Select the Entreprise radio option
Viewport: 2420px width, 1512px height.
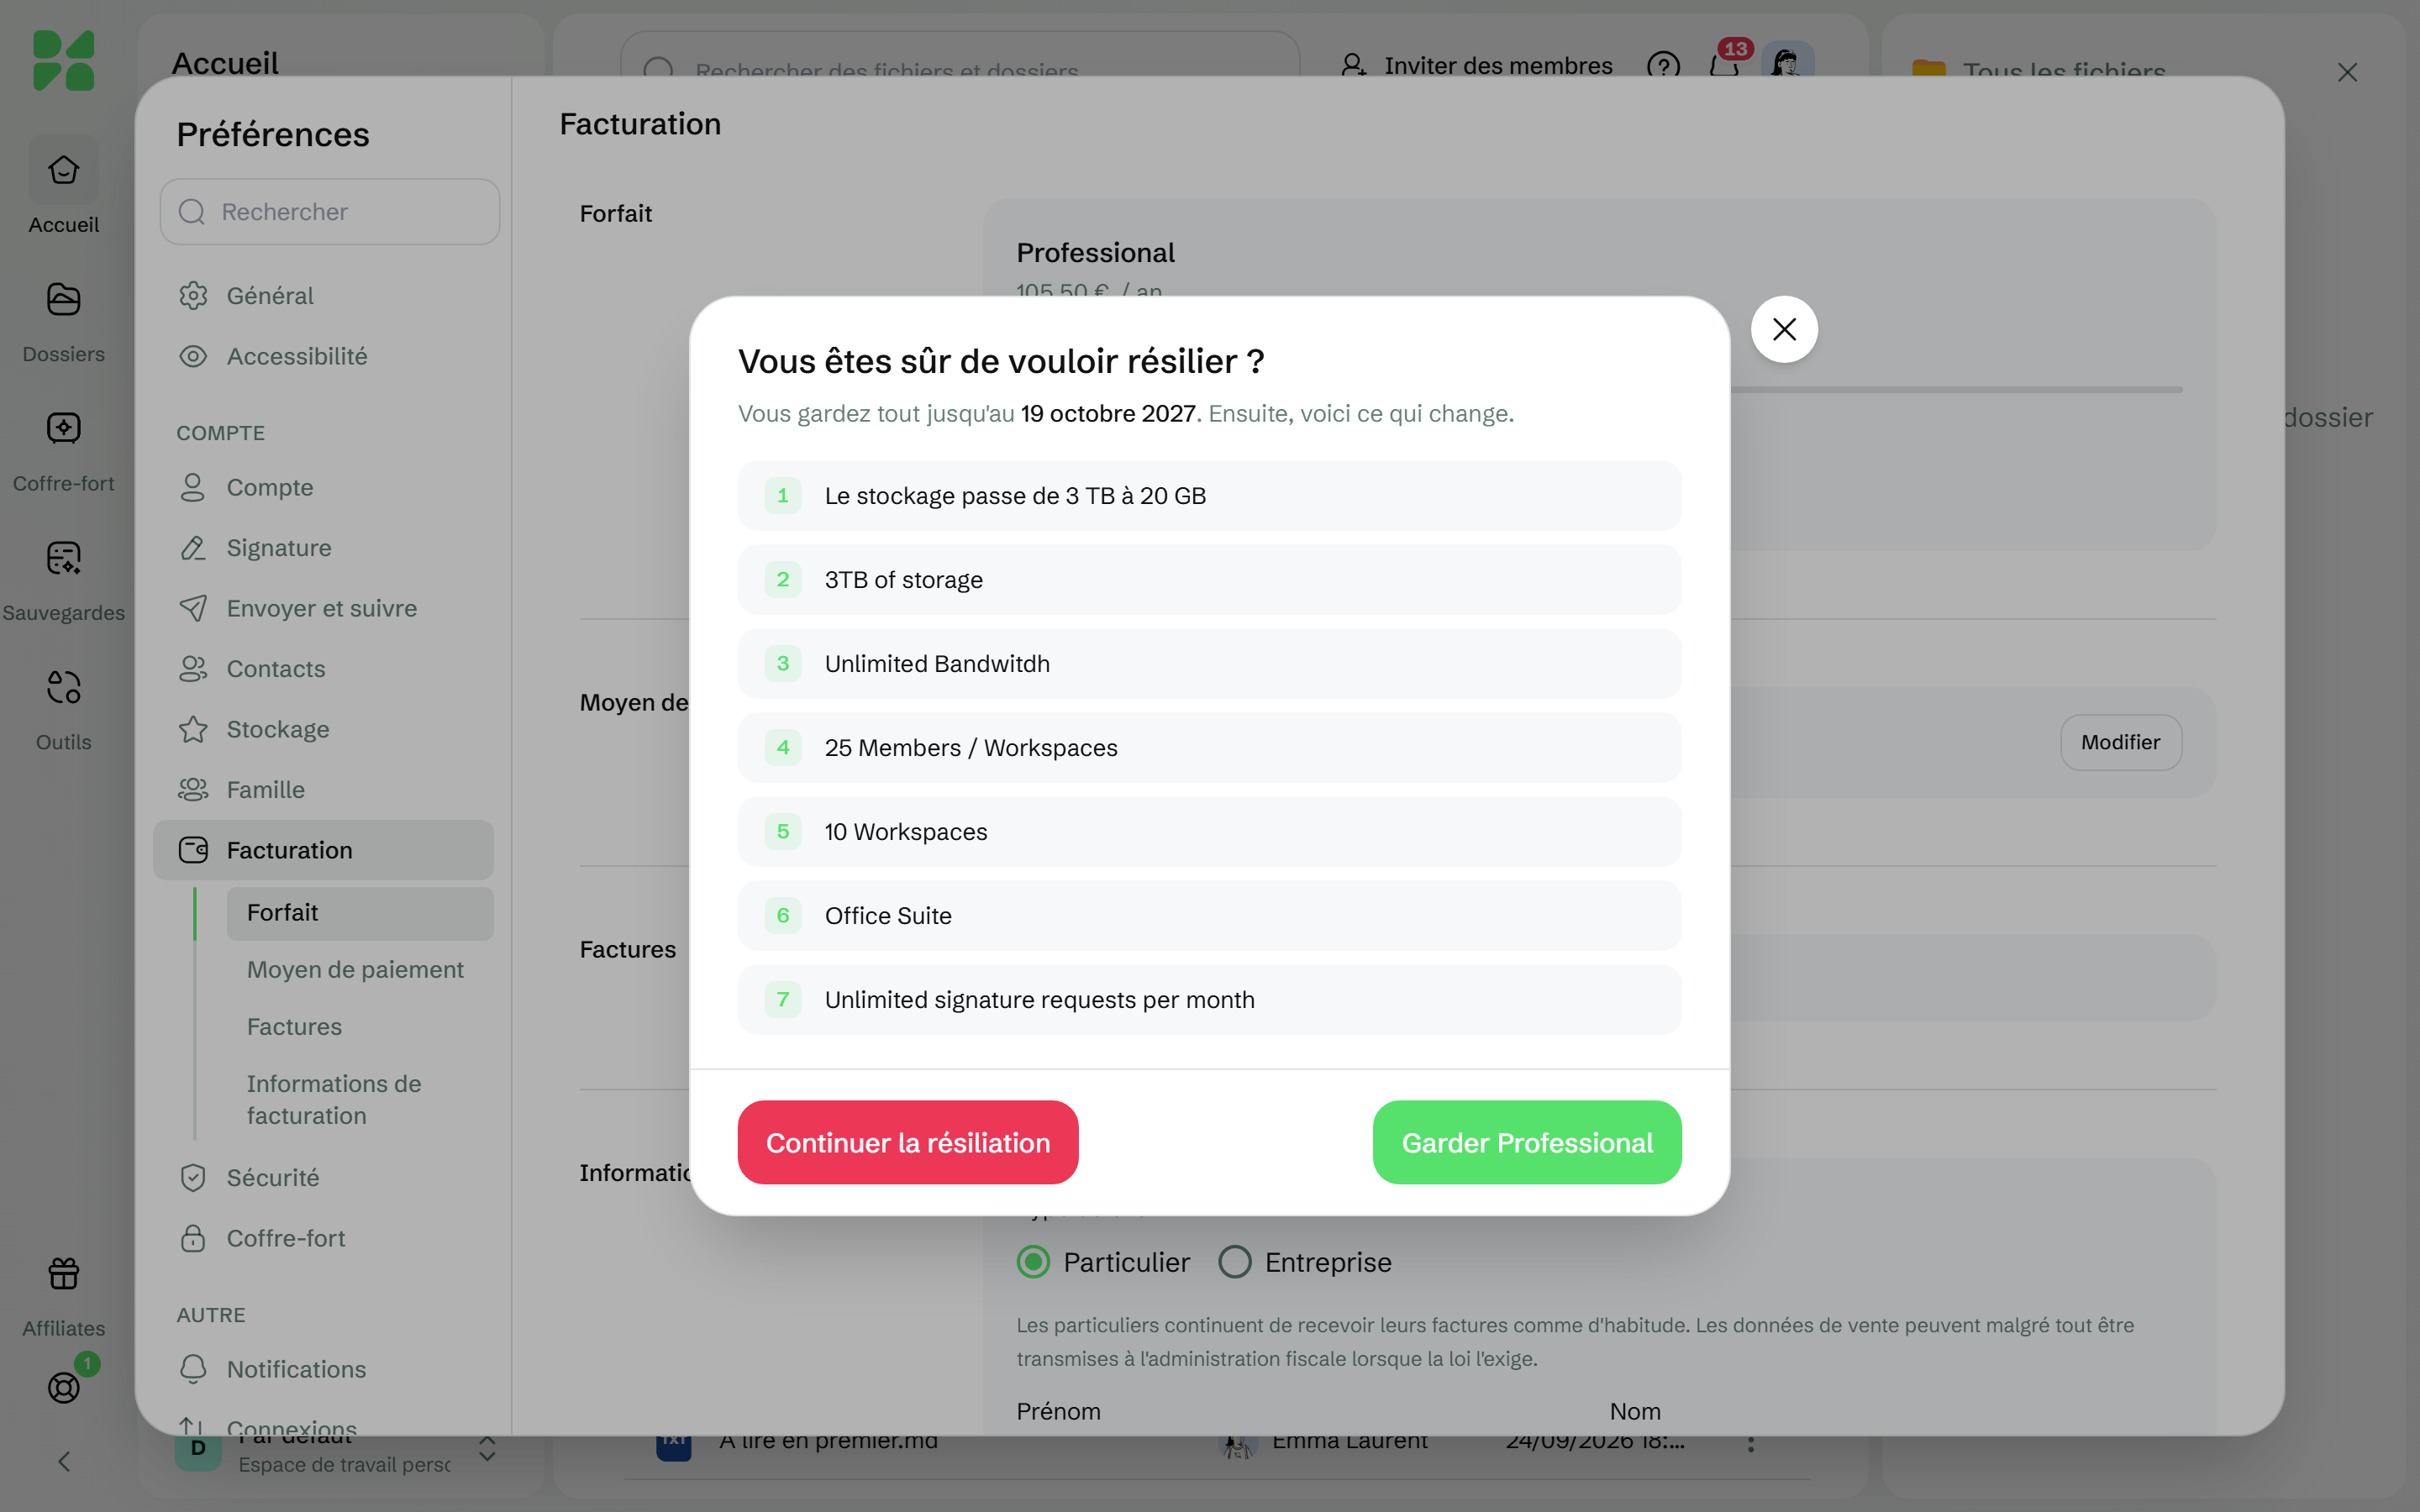pos(1234,1262)
